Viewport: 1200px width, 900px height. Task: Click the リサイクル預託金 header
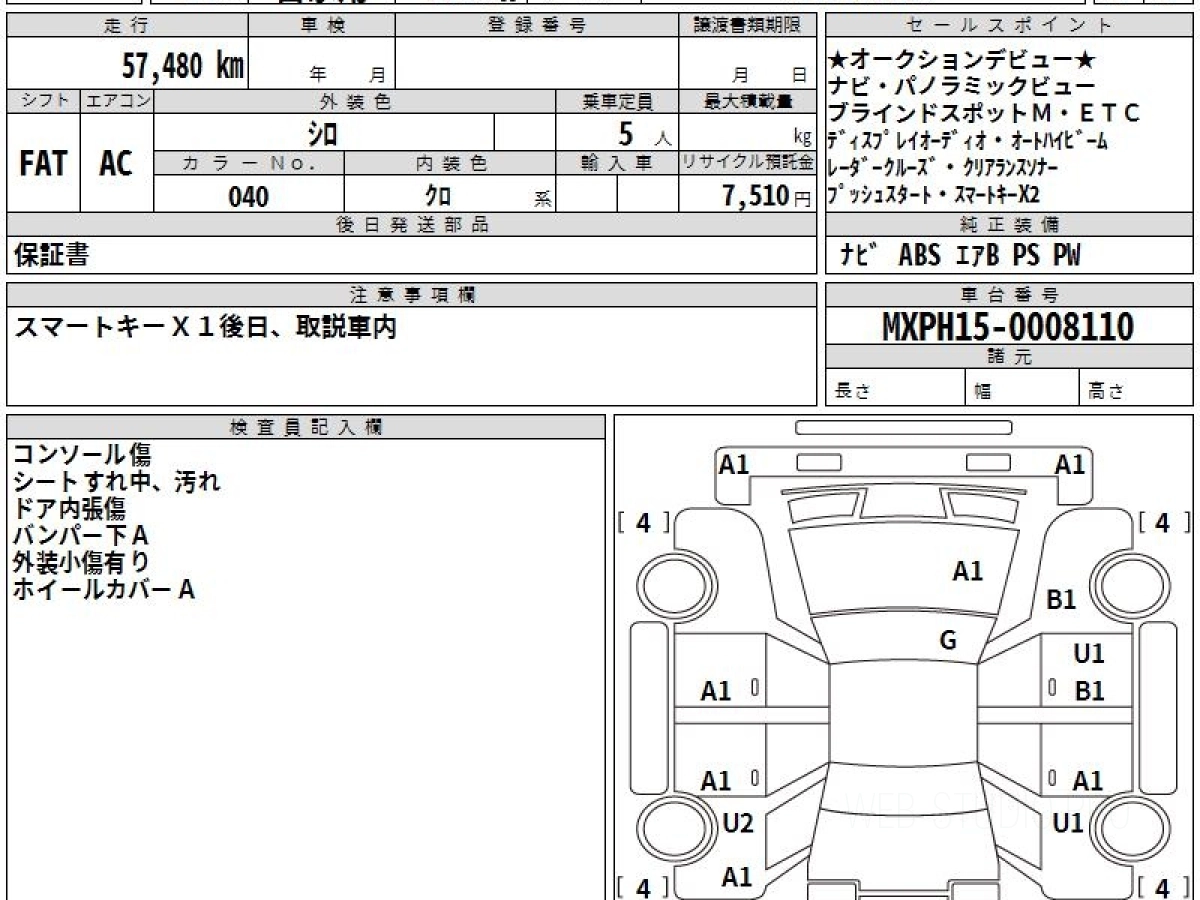(747, 163)
